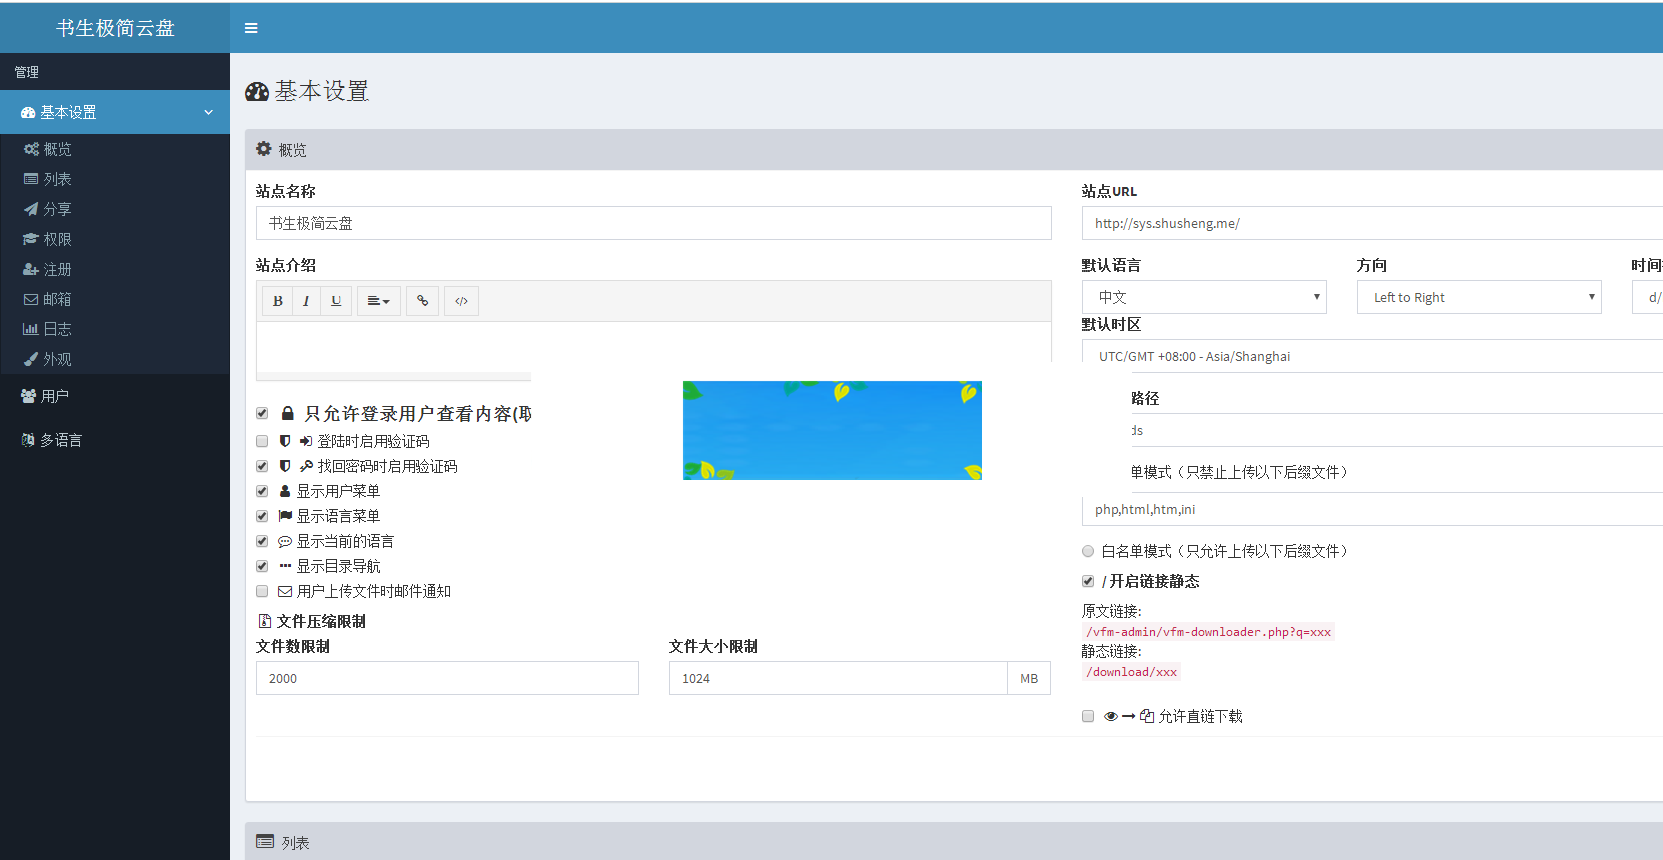
Task: Click the hamburger menu toggle icon
Action: (x=251, y=28)
